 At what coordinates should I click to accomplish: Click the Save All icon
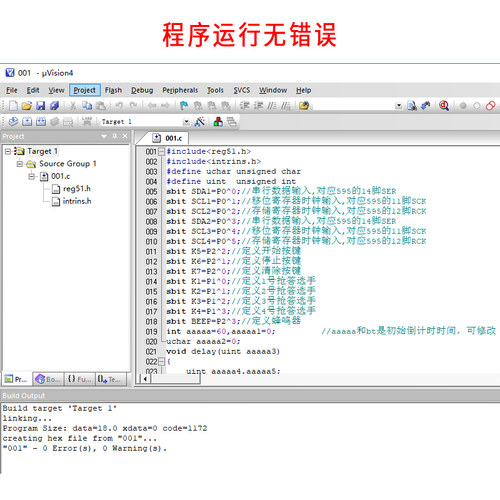(x=54, y=106)
